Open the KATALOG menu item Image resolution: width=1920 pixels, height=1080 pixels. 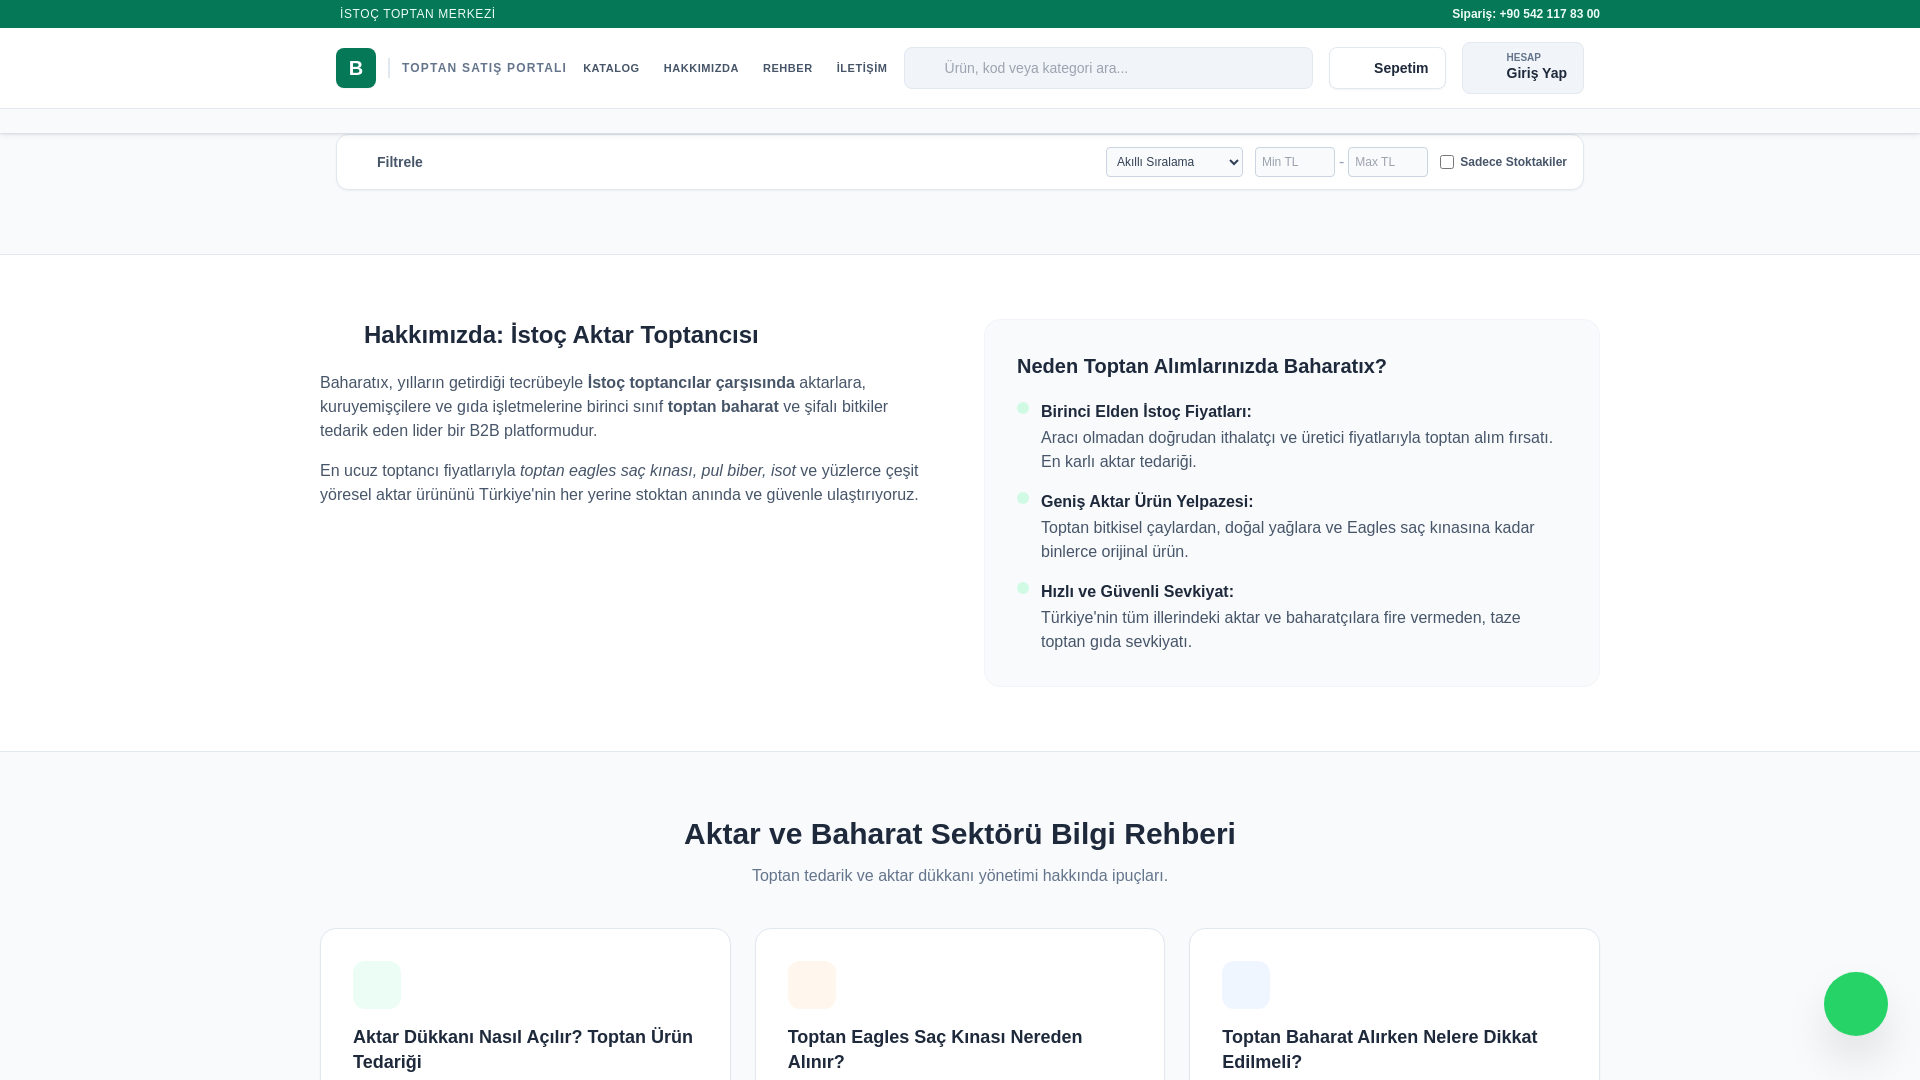(x=611, y=68)
